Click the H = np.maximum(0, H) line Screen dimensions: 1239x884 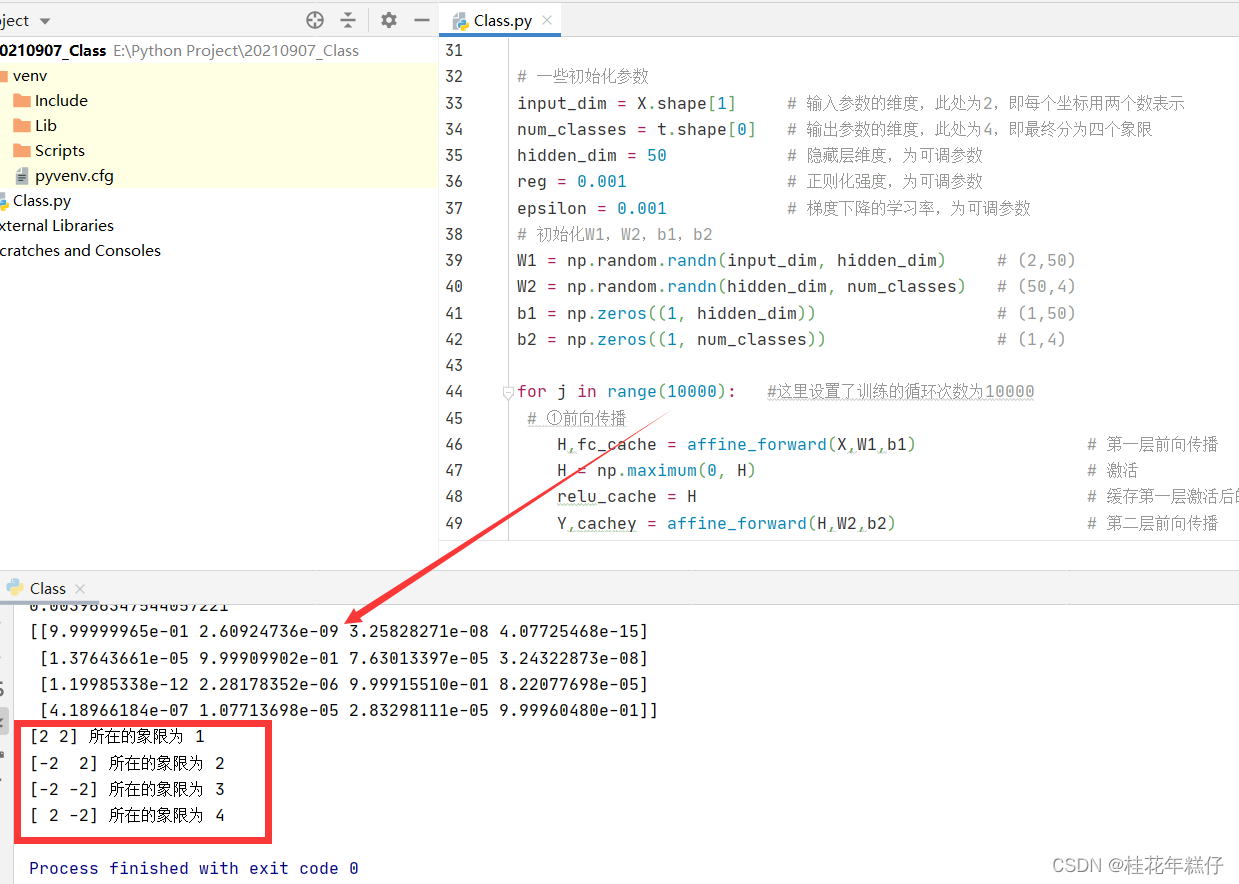point(657,470)
